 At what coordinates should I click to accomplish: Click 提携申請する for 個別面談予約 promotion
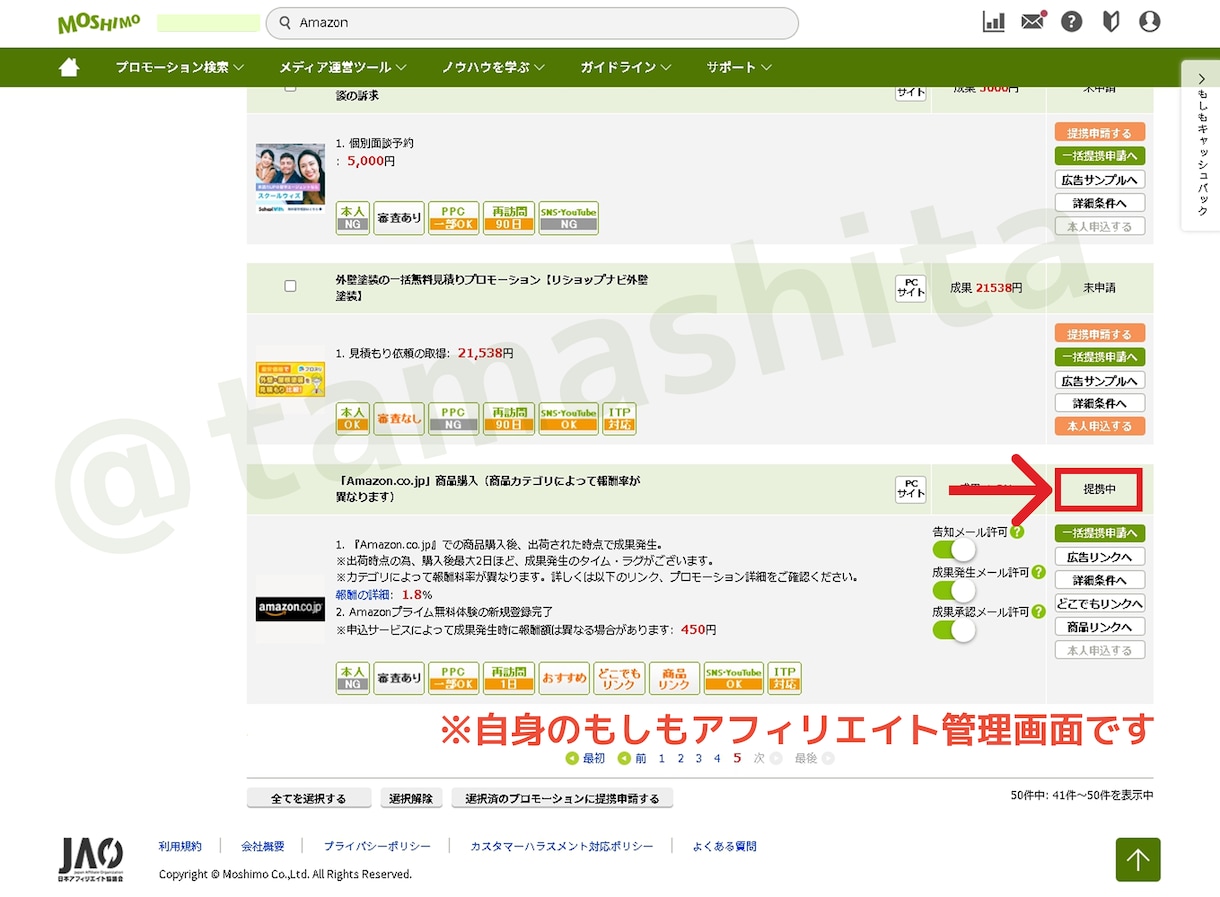point(1100,133)
